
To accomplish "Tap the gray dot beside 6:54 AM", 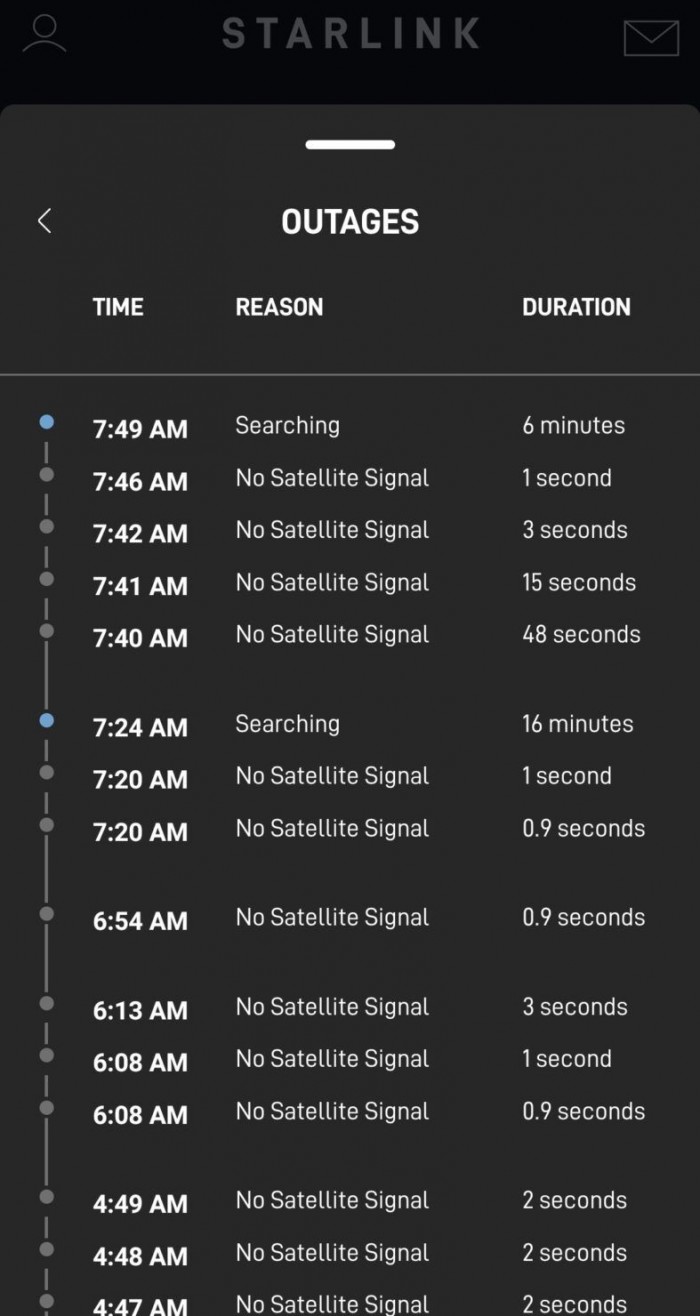I will [x=46, y=914].
